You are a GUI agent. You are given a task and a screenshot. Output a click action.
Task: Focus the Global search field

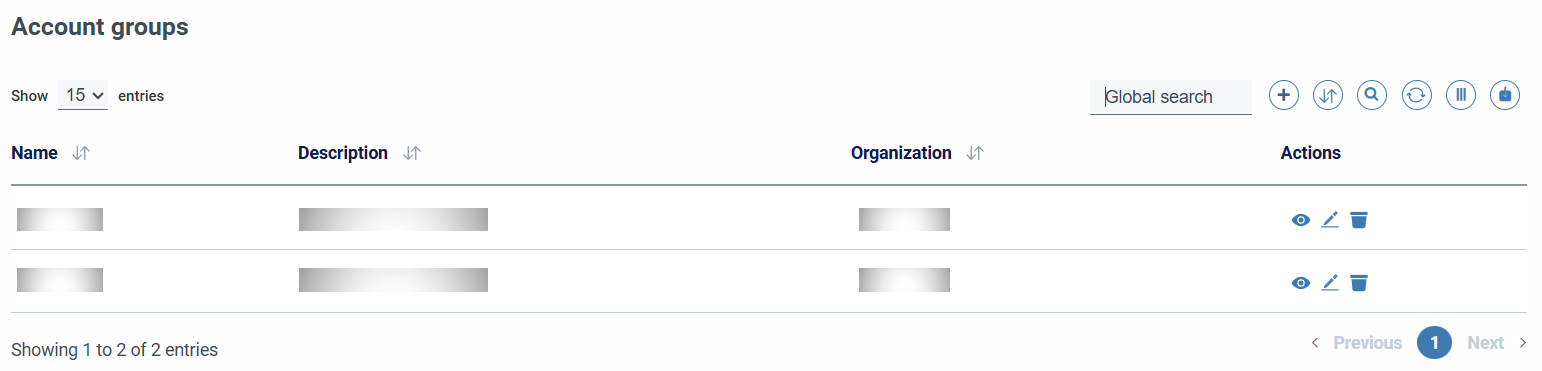pyautogui.click(x=1170, y=97)
